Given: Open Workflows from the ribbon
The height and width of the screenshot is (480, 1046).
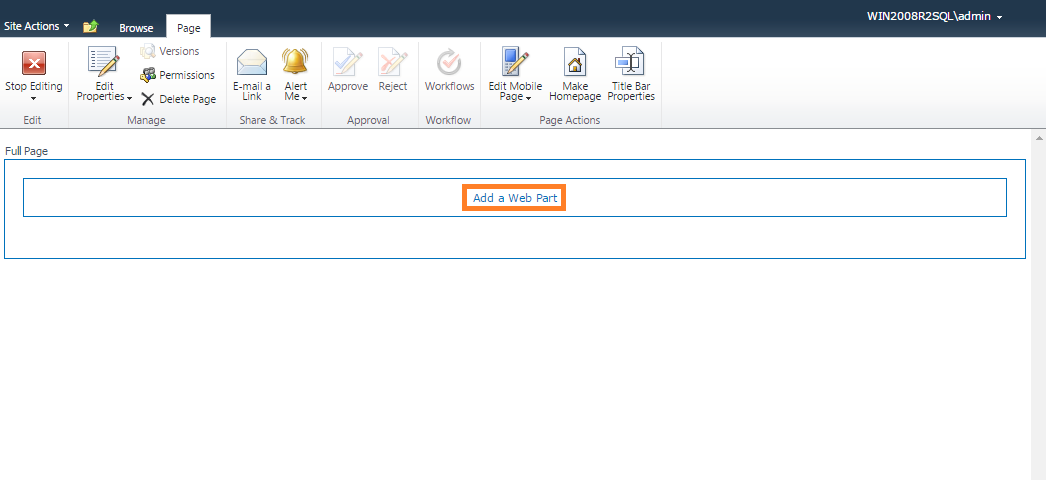Looking at the screenshot, I should (450, 69).
